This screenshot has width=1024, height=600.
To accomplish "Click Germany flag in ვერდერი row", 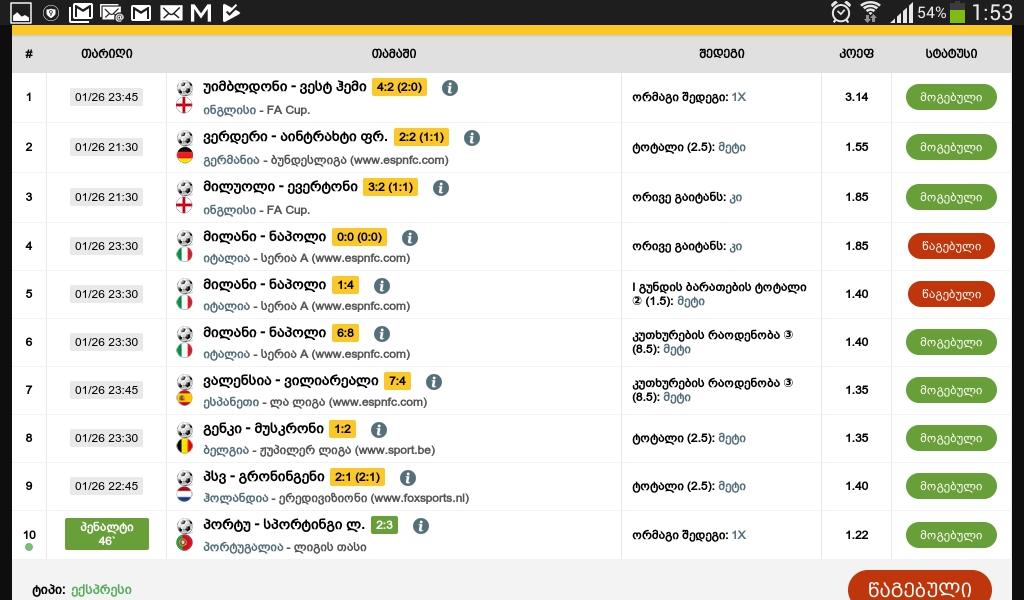I will tap(185, 155).
